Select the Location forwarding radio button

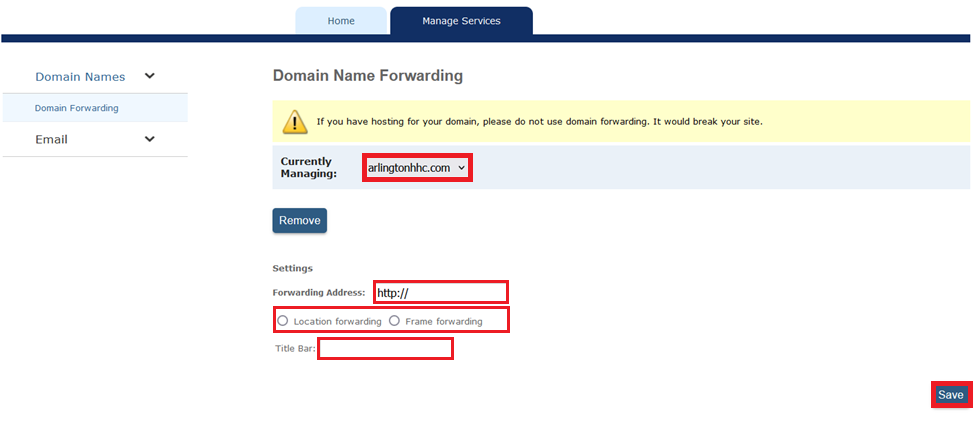pos(283,321)
